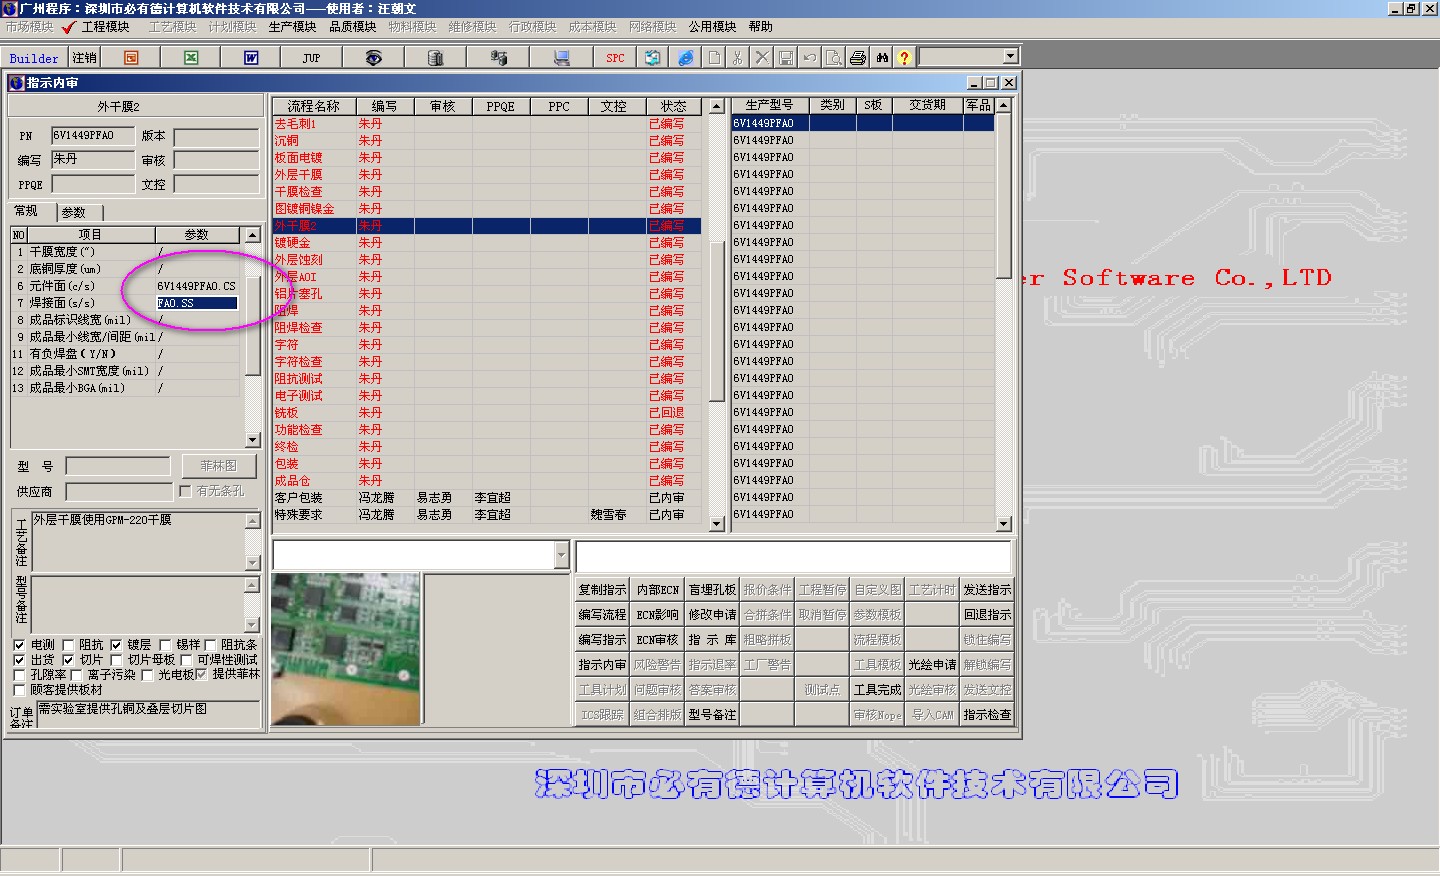Open the PowerPoint toolbar icon
This screenshot has width=1440, height=876.
coord(131,58)
